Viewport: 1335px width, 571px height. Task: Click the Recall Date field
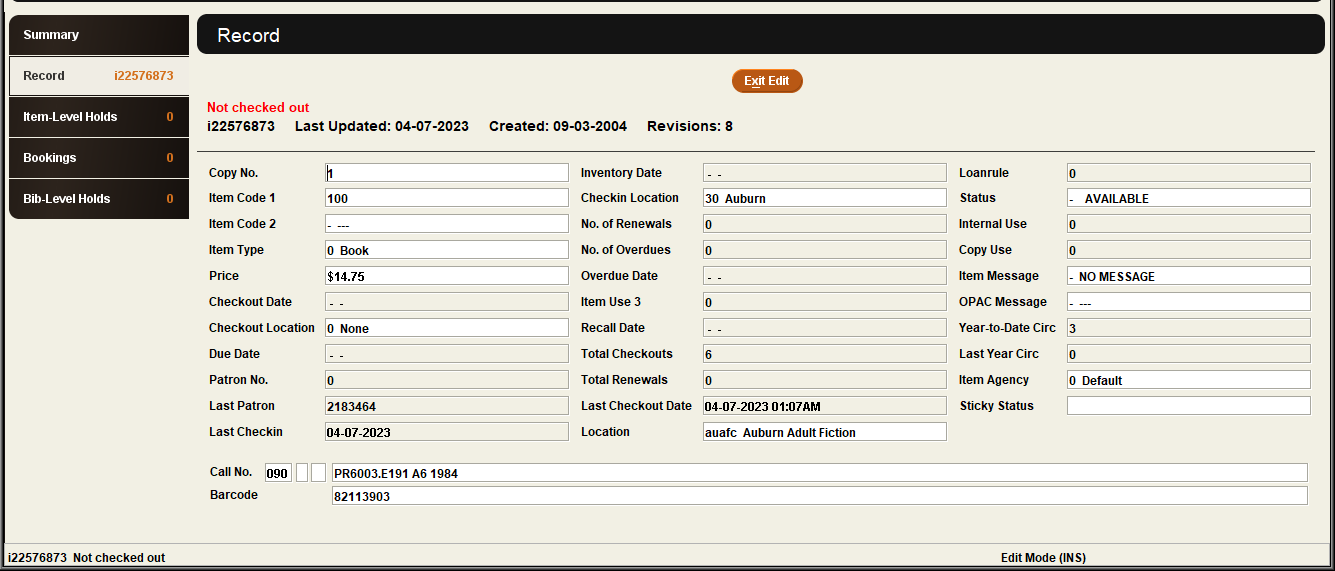tap(824, 328)
